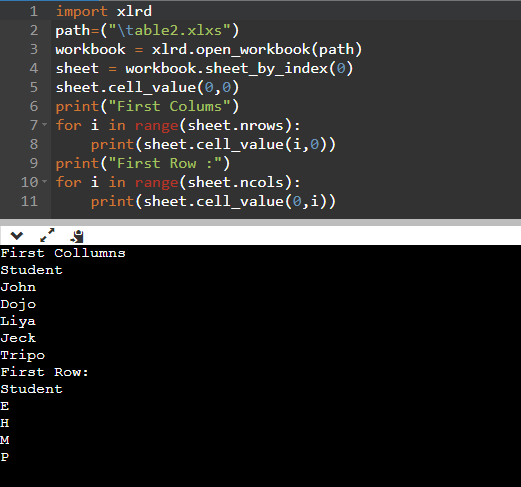The width and height of the screenshot is (521, 487).
Task: Click the "First Row :" string literal
Action: (165, 164)
